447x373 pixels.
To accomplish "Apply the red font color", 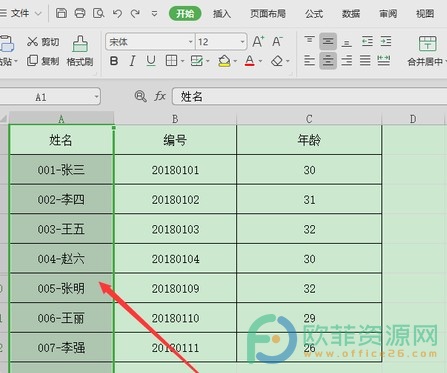I will pos(250,61).
